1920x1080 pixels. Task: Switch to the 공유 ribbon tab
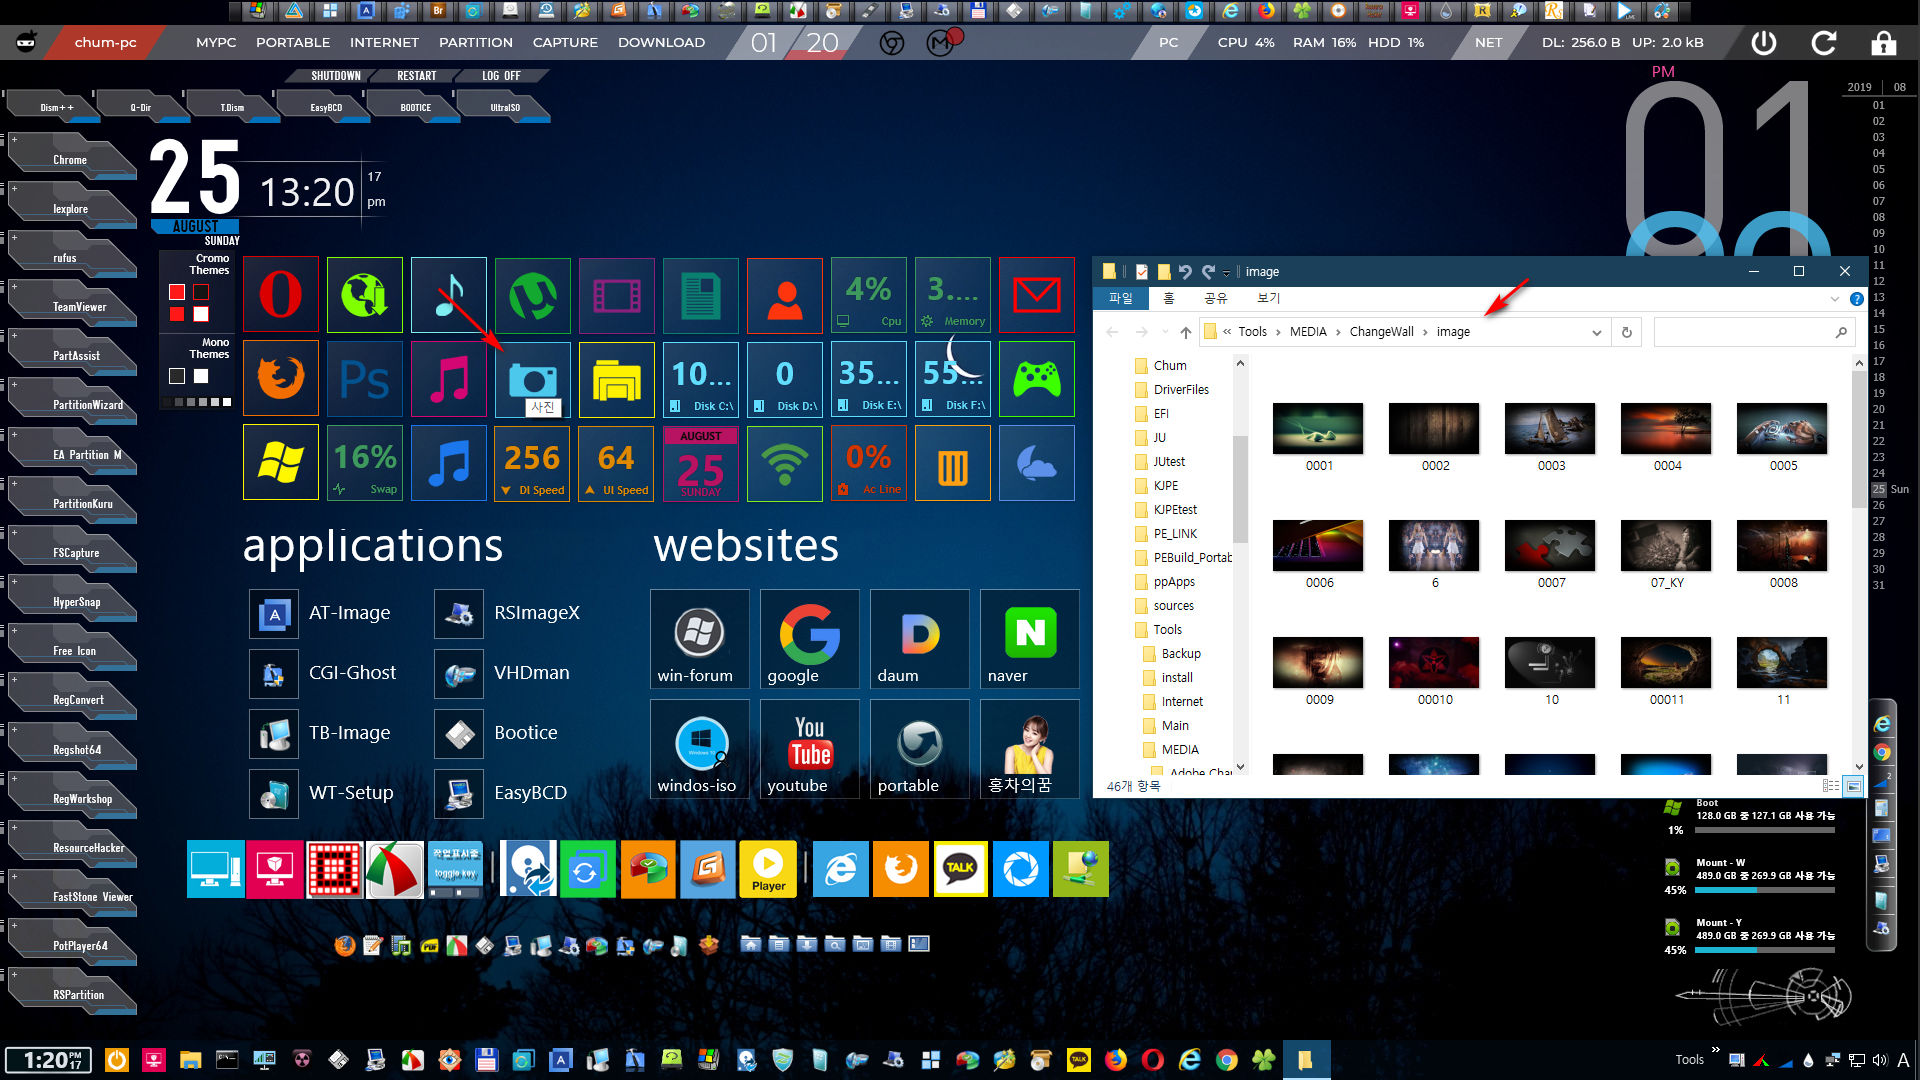[x=1215, y=298]
